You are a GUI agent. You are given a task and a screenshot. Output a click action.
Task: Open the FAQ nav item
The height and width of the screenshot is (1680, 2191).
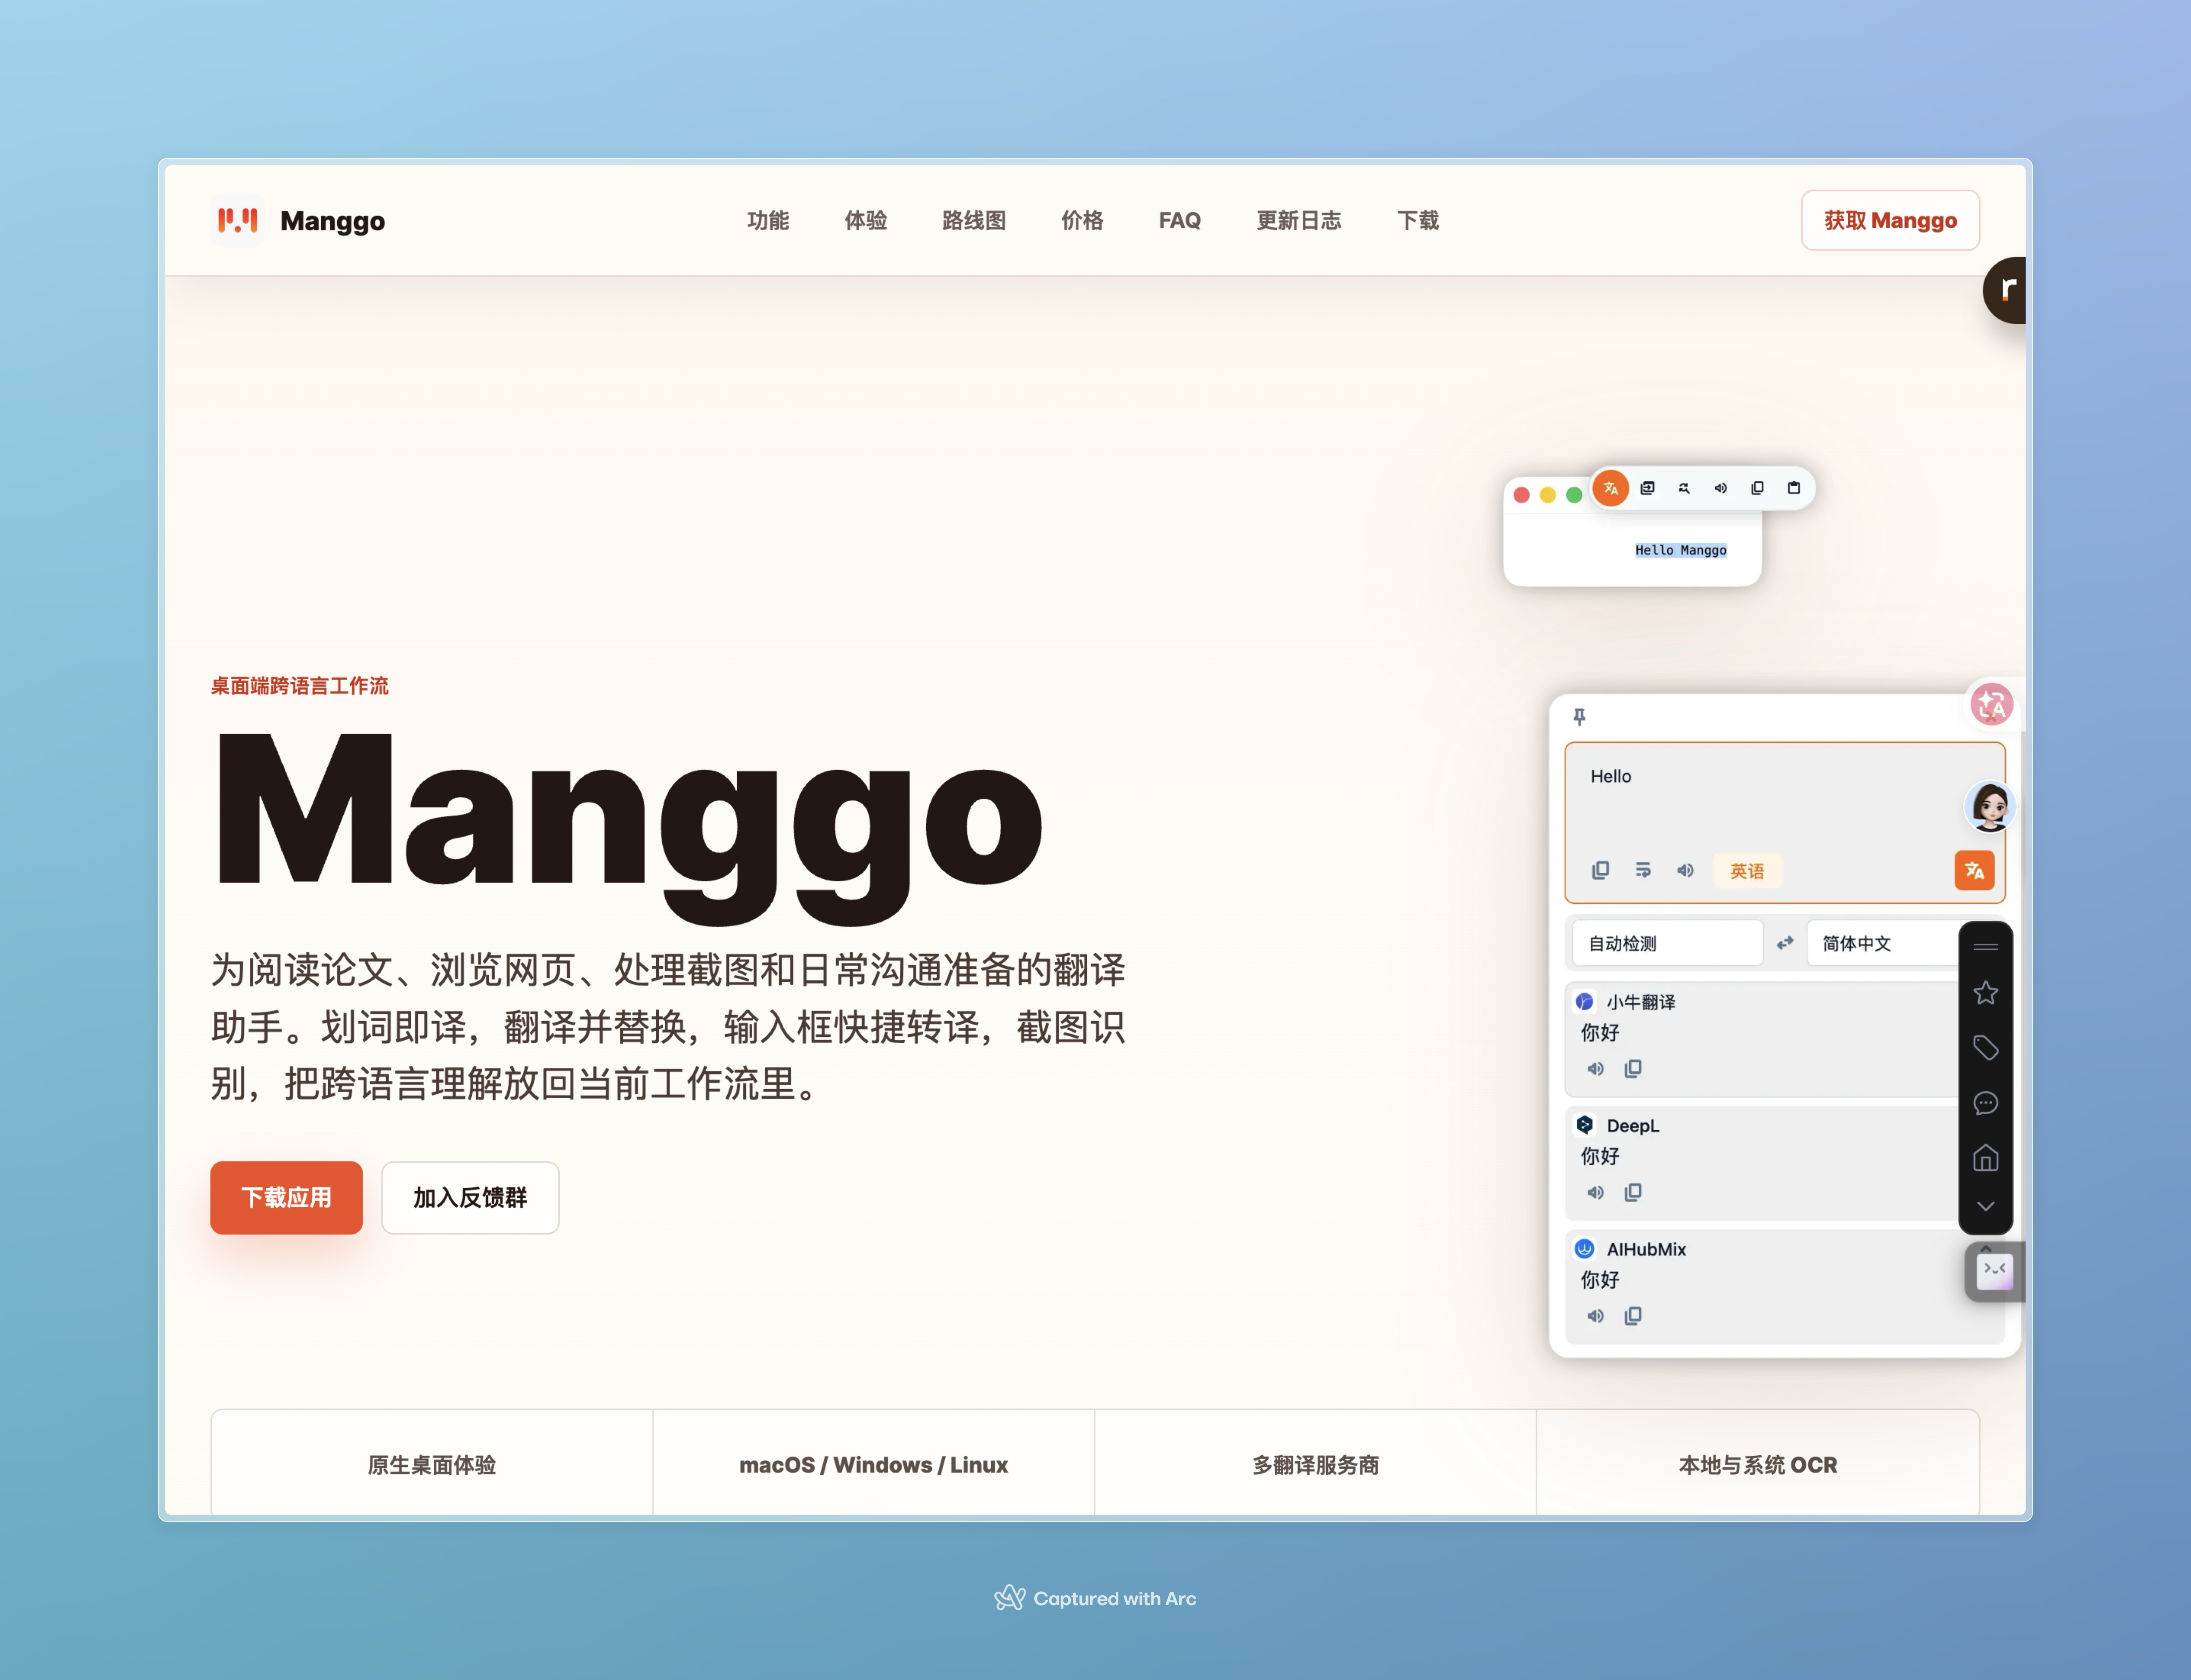[1179, 220]
